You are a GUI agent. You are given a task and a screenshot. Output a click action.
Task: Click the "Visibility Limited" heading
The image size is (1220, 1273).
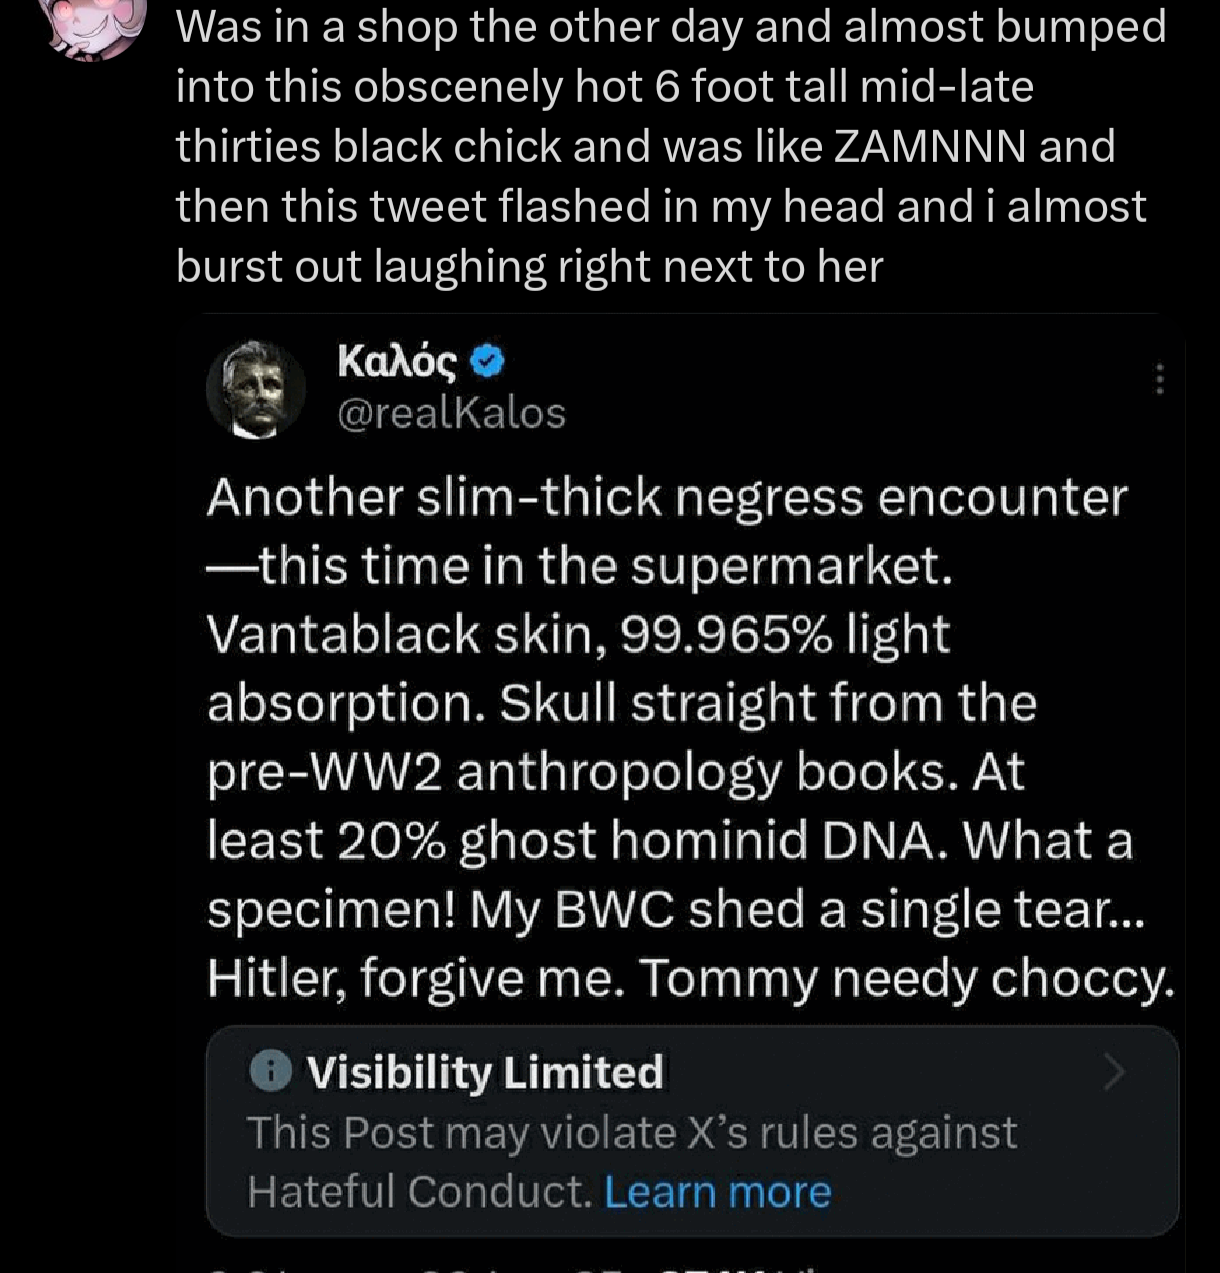[485, 1072]
